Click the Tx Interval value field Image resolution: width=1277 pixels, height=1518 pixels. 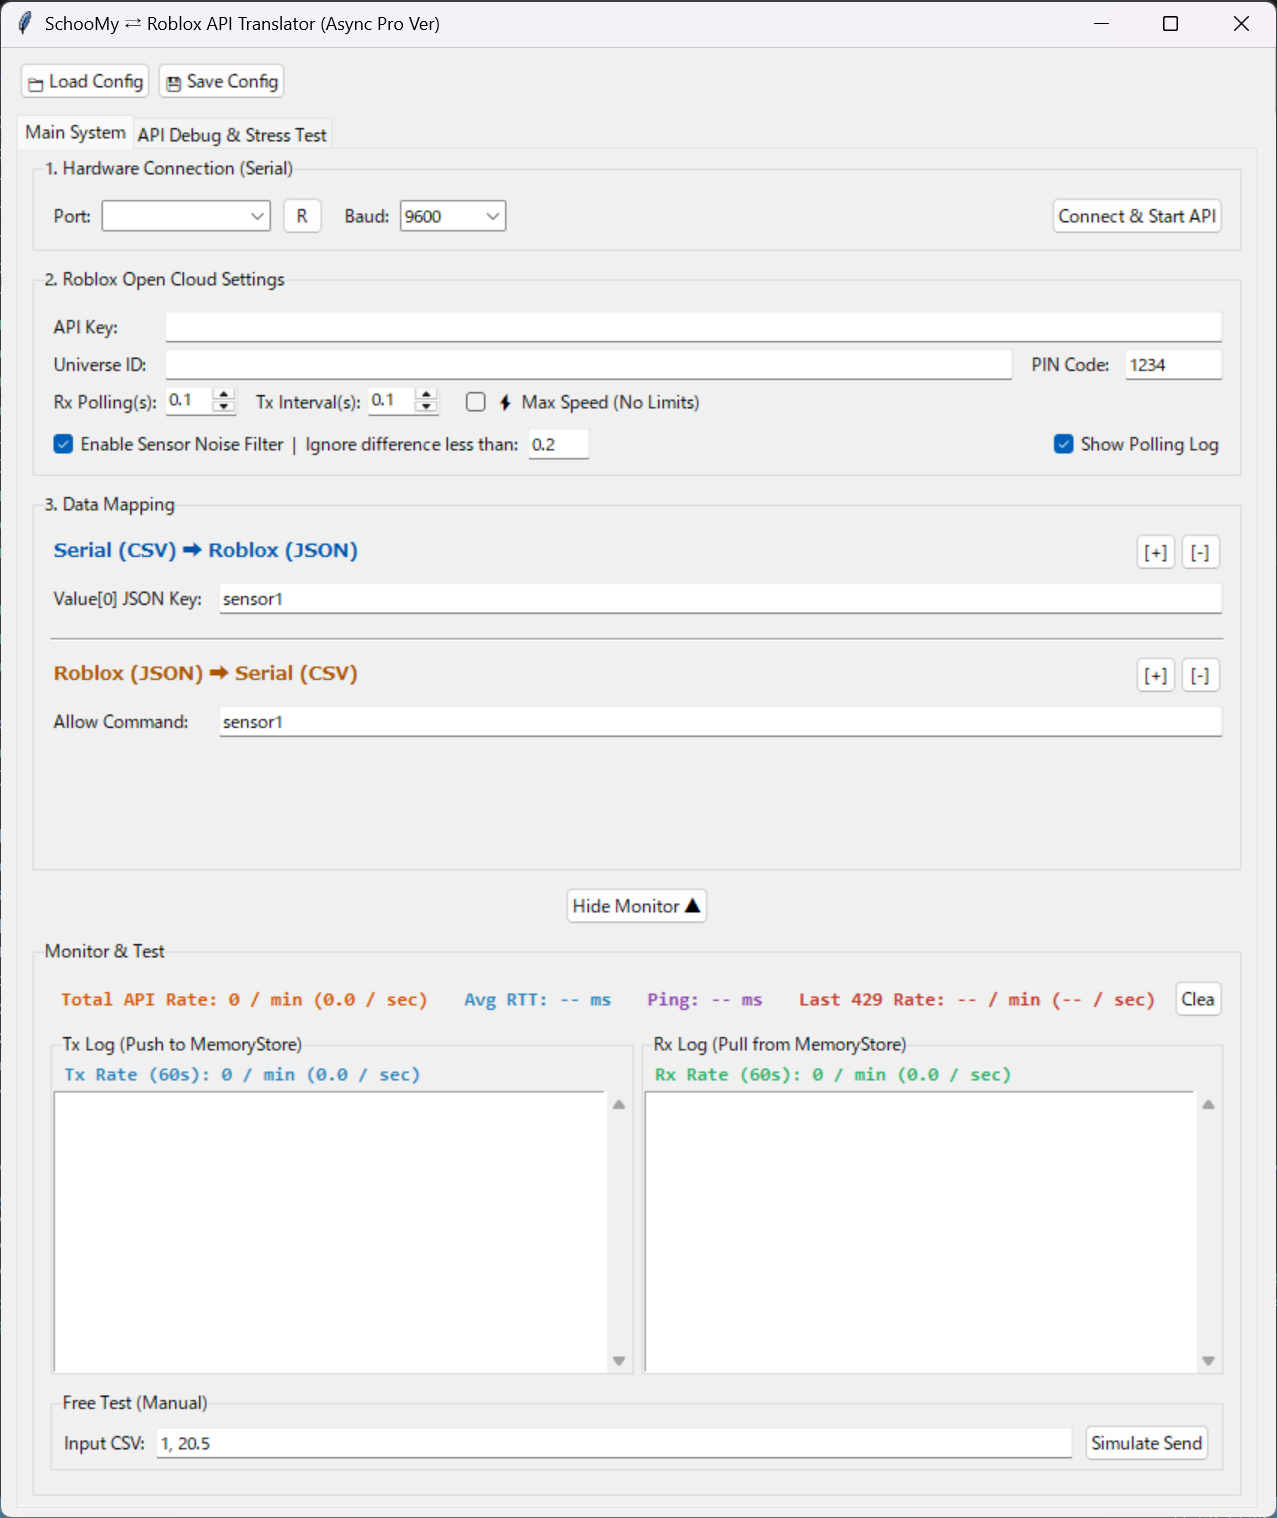[x=392, y=401]
